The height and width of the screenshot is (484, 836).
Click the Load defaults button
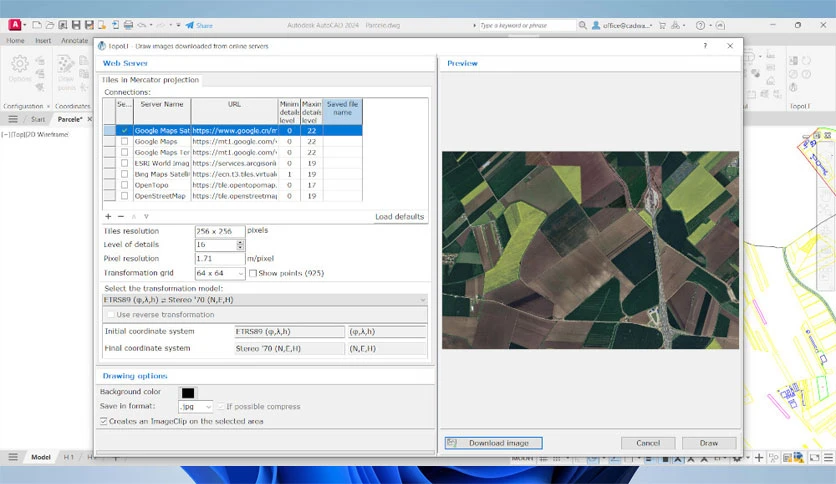[399, 216]
